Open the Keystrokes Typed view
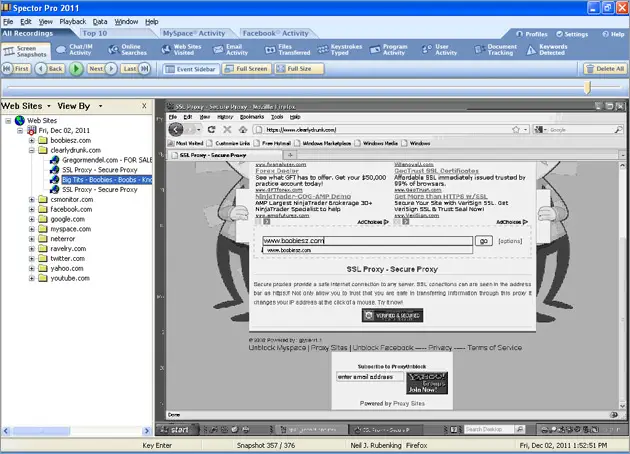Screen dimensions: 630x454 (340, 50)
